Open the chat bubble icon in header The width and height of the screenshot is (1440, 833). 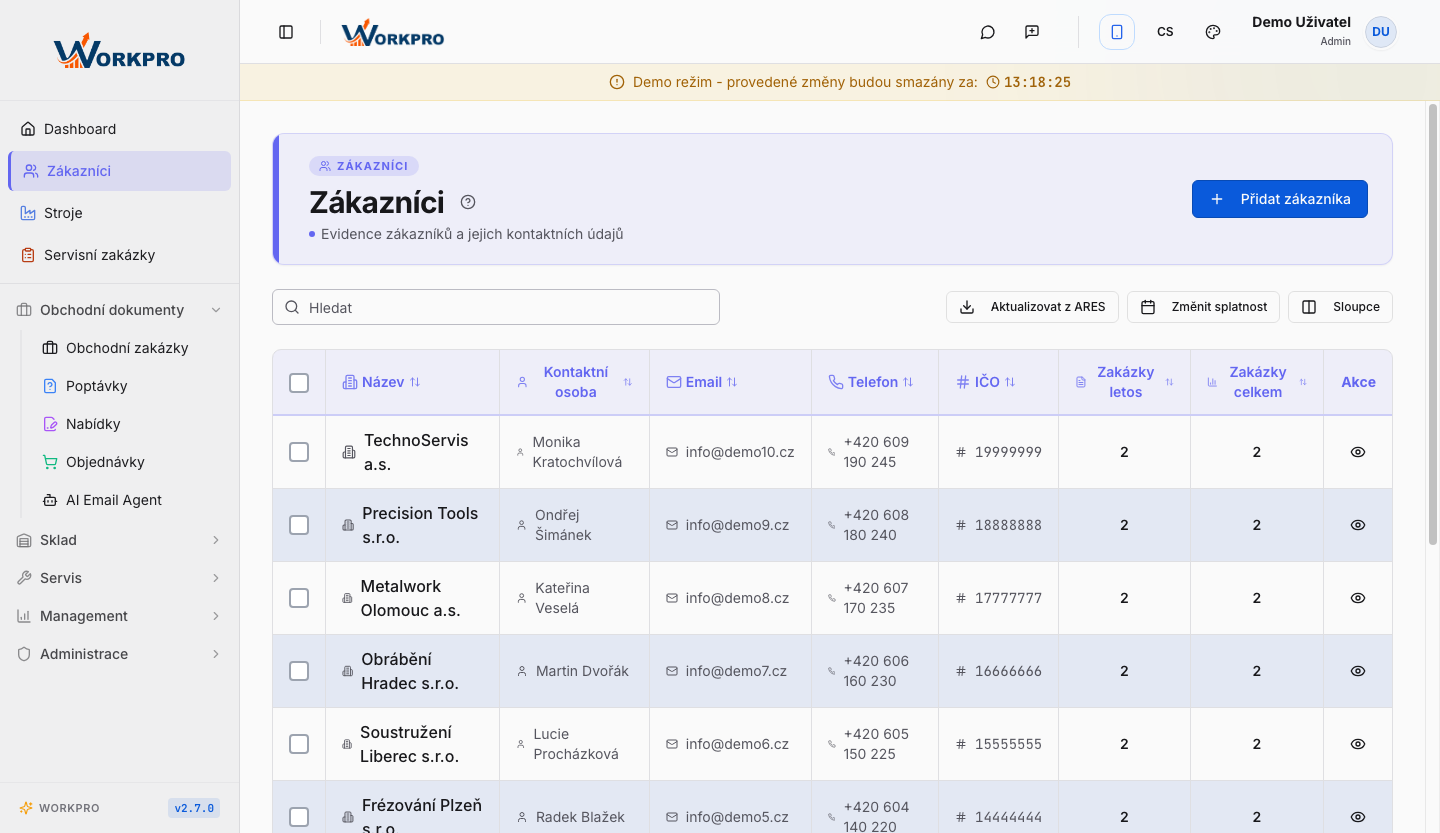tap(987, 32)
